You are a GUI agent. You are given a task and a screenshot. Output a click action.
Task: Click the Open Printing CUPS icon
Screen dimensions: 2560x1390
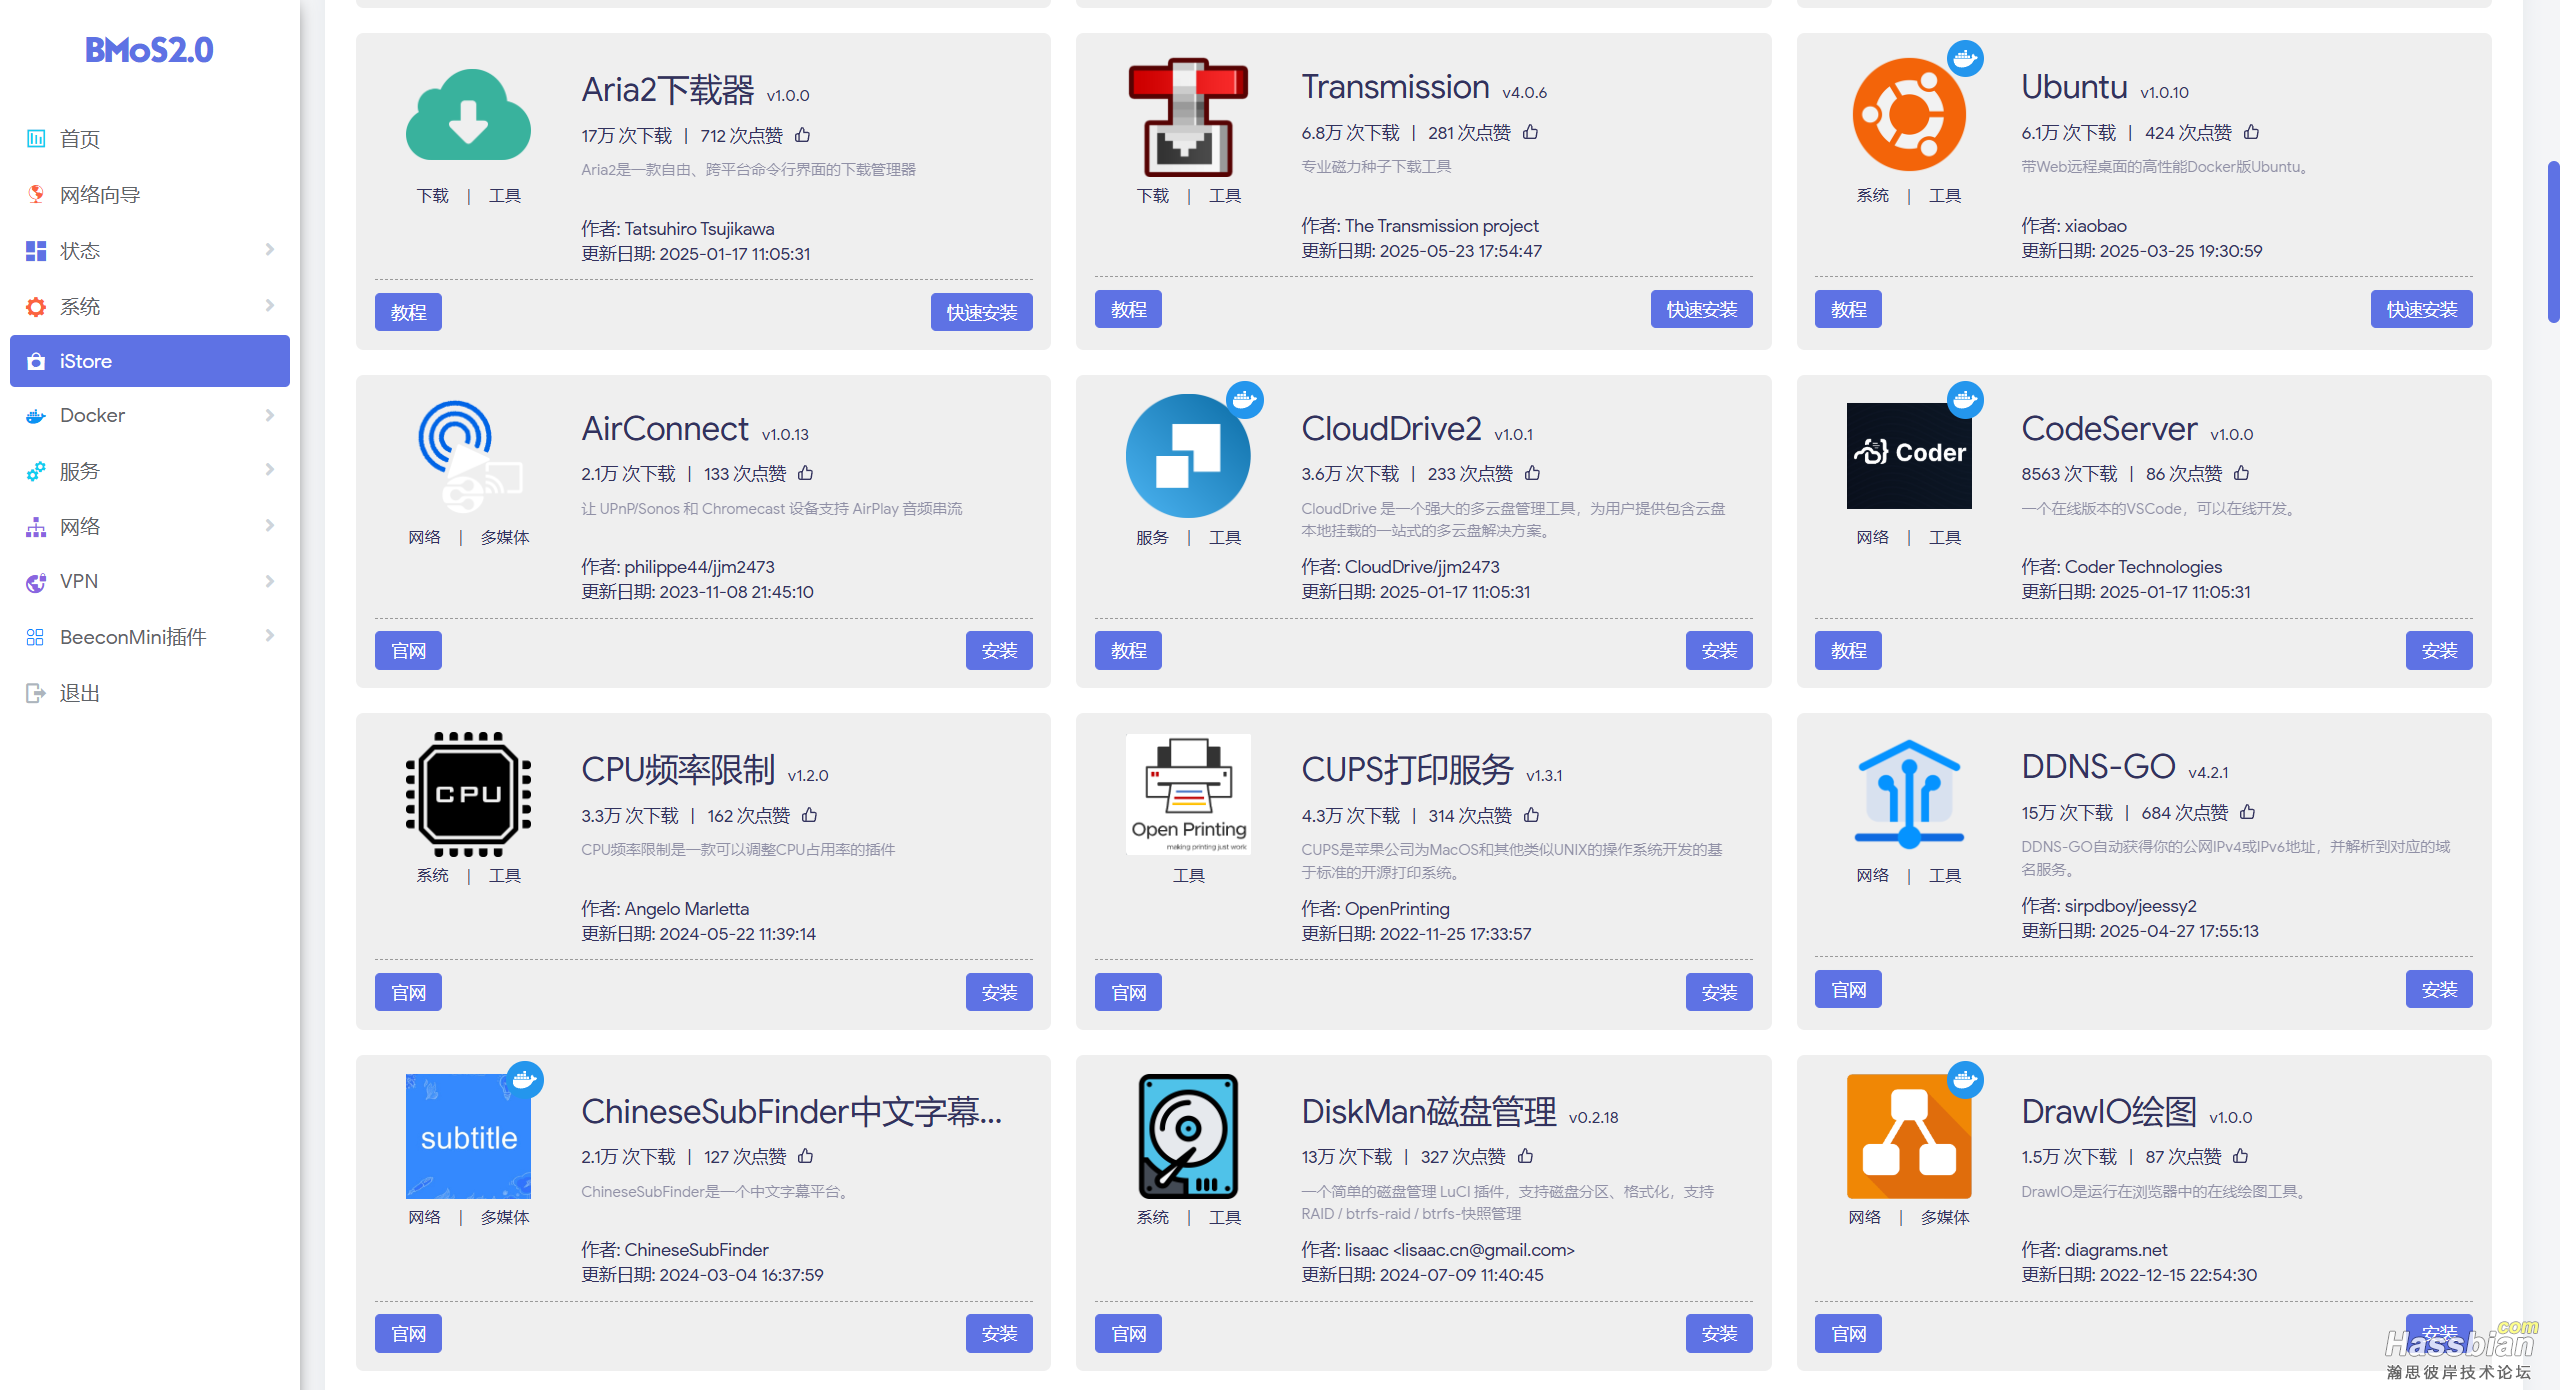[x=1188, y=794]
